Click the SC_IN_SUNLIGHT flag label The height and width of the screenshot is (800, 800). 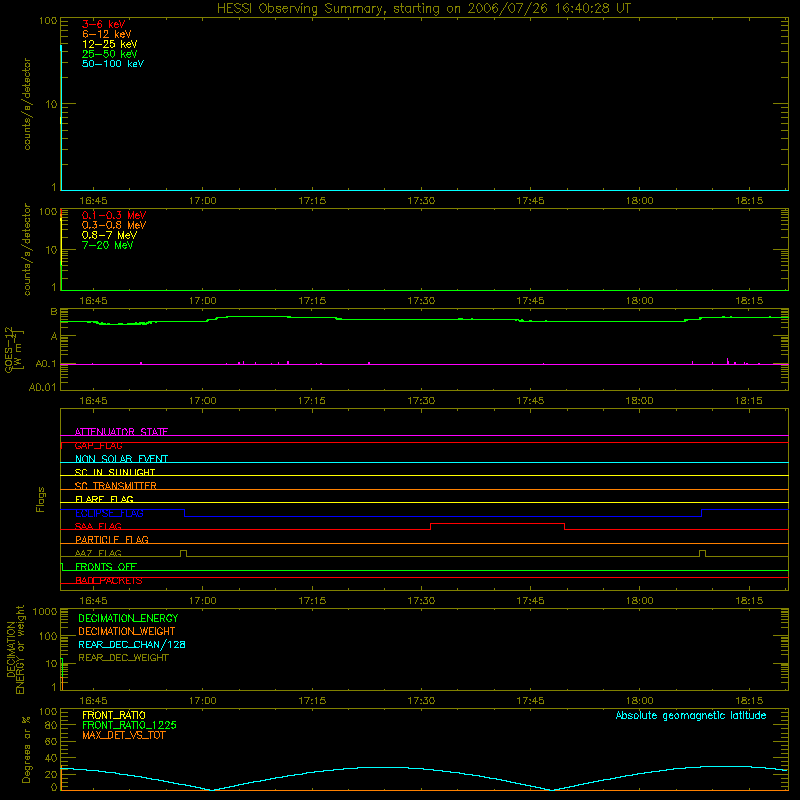pyautogui.click(x=115, y=472)
